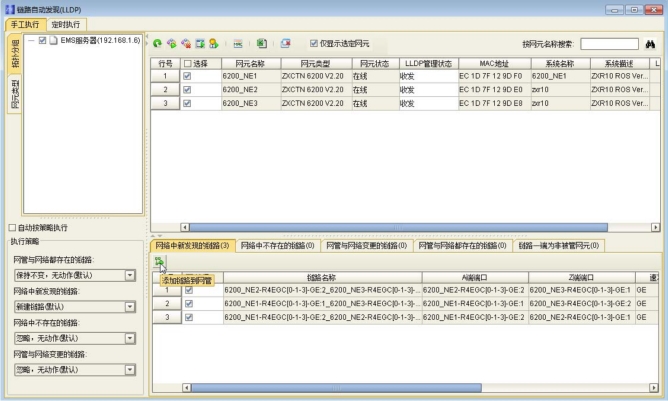Click row number 3 button in the NE table
The image size is (668, 401).
[165, 103]
